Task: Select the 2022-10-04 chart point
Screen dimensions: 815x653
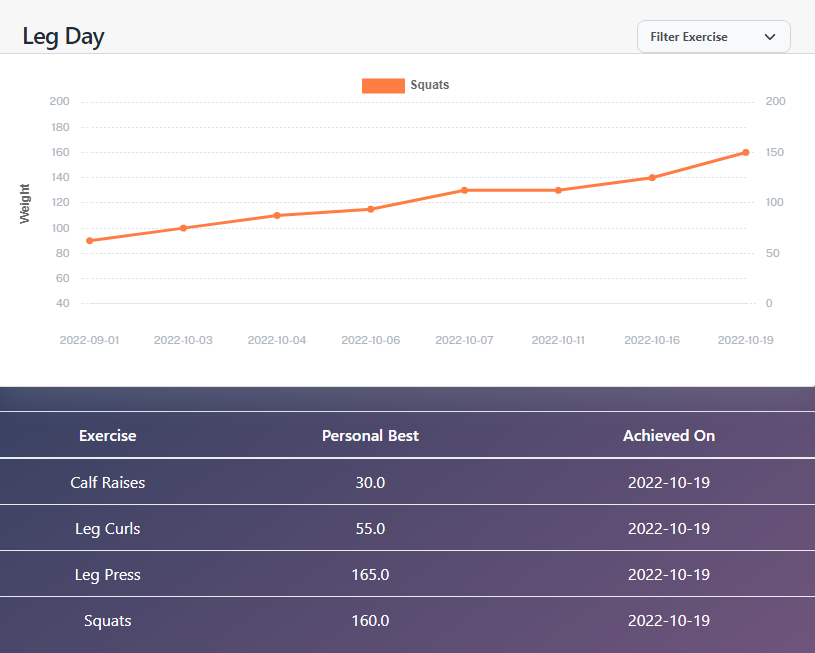Action: coord(277,215)
